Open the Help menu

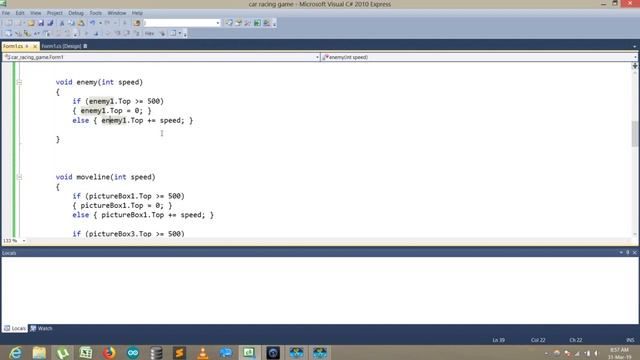point(137,13)
